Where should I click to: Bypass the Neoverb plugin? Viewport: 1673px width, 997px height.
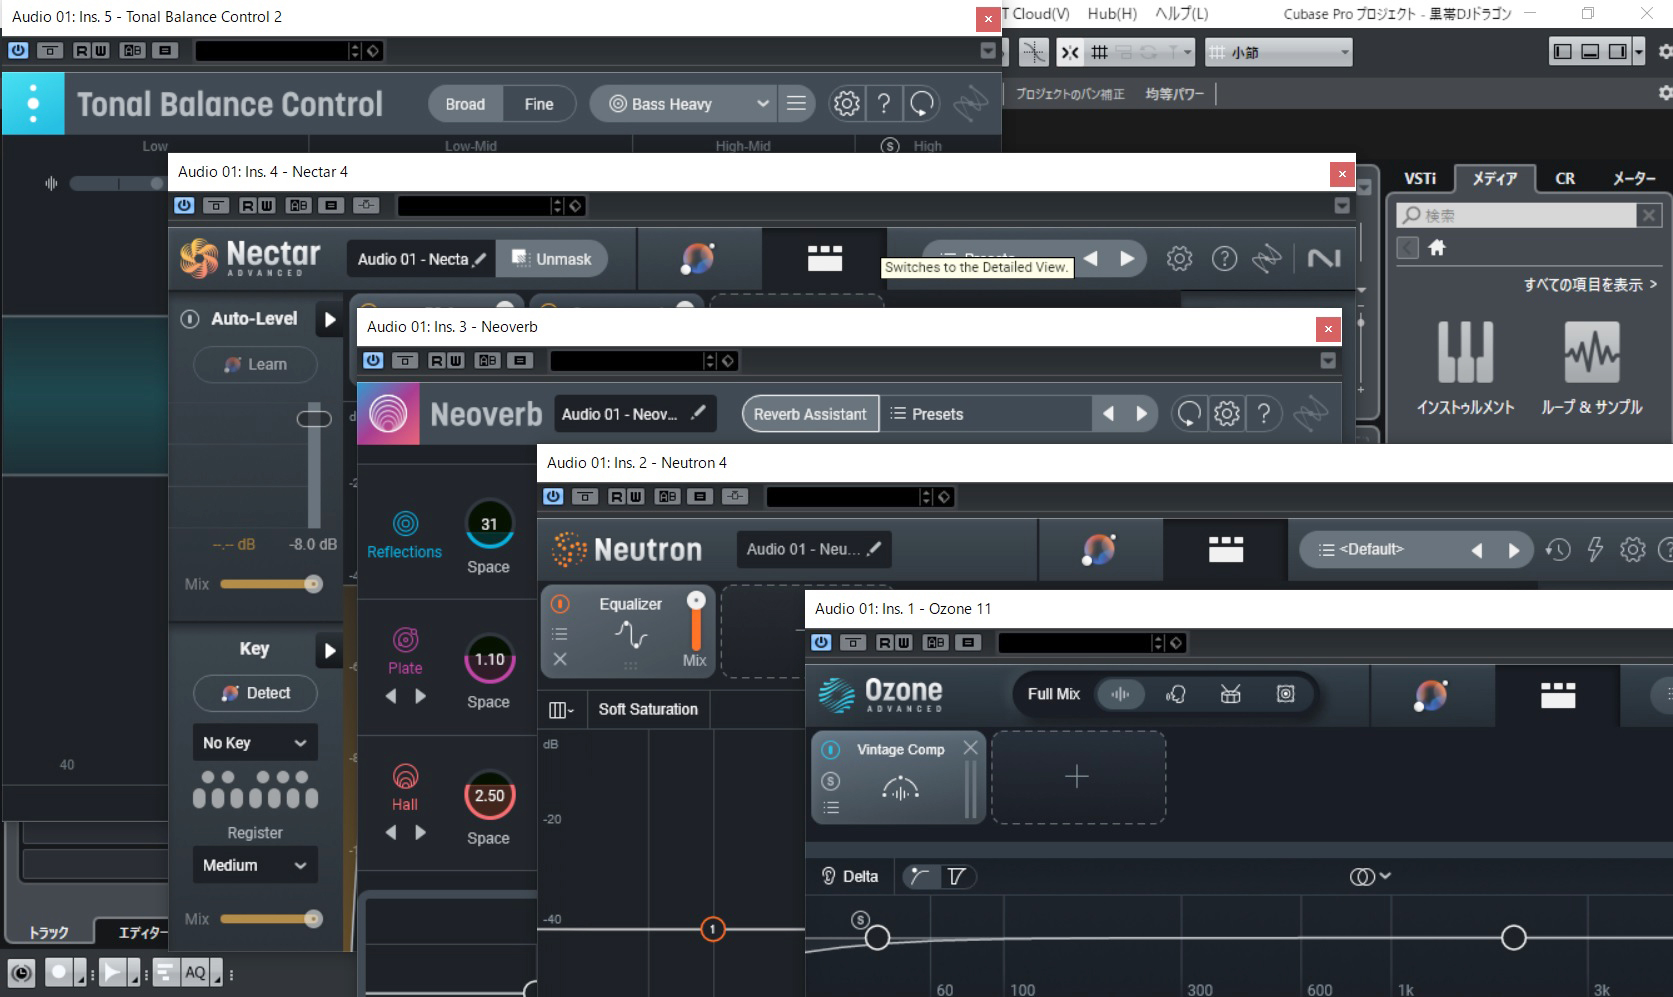[x=373, y=360]
